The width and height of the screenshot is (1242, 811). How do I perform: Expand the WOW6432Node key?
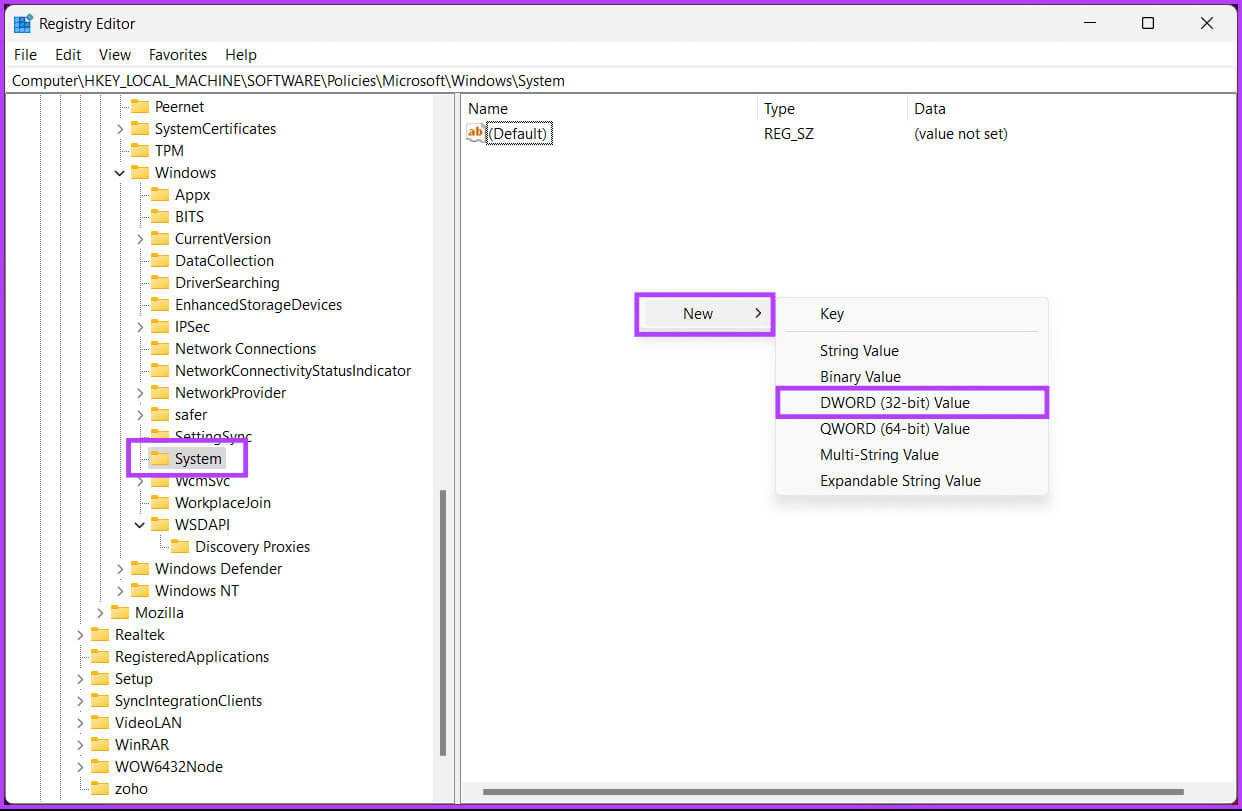click(x=80, y=767)
